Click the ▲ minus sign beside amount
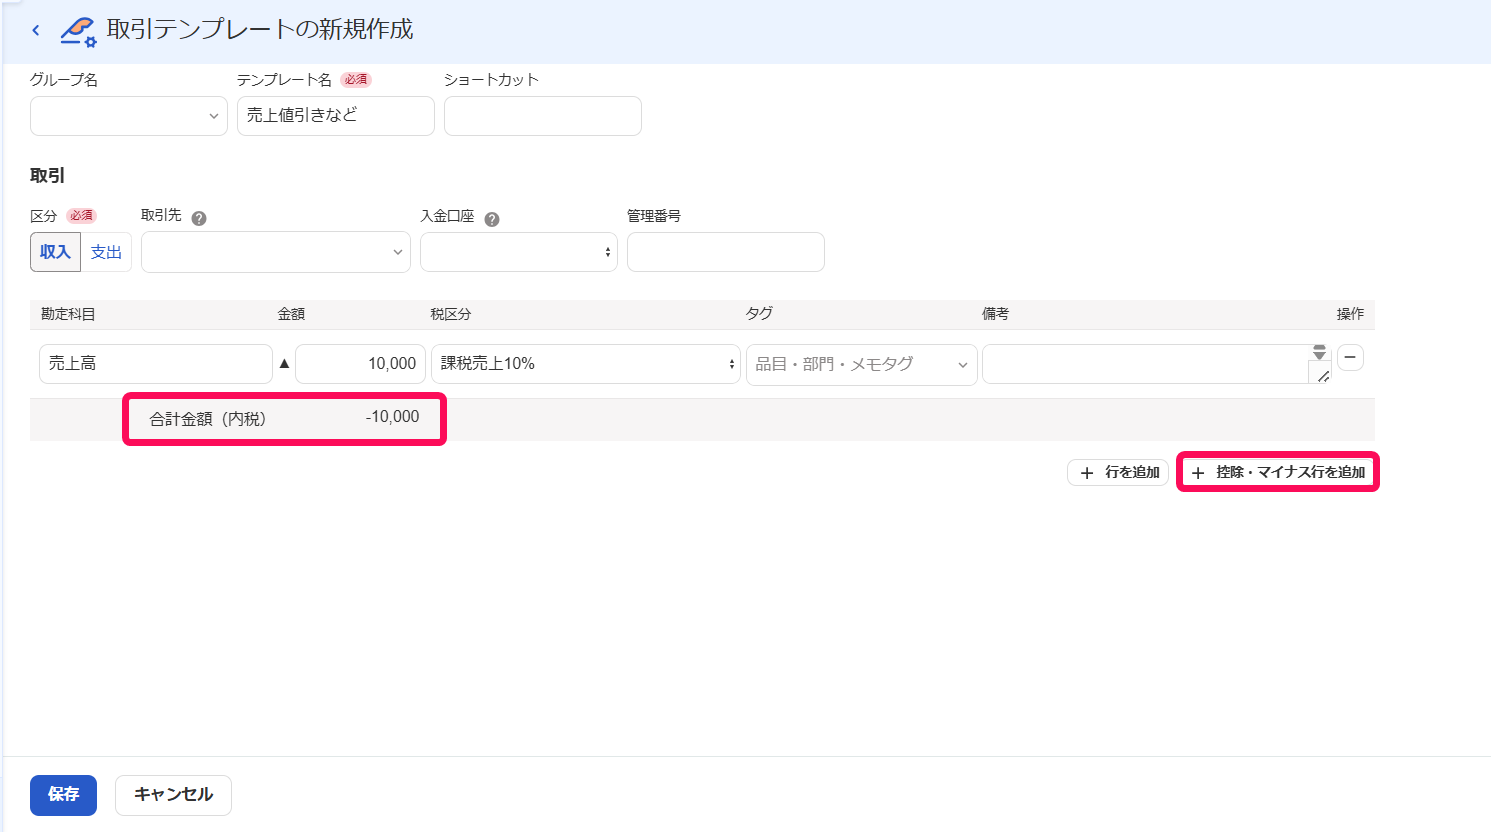The width and height of the screenshot is (1491, 832). pos(284,364)
